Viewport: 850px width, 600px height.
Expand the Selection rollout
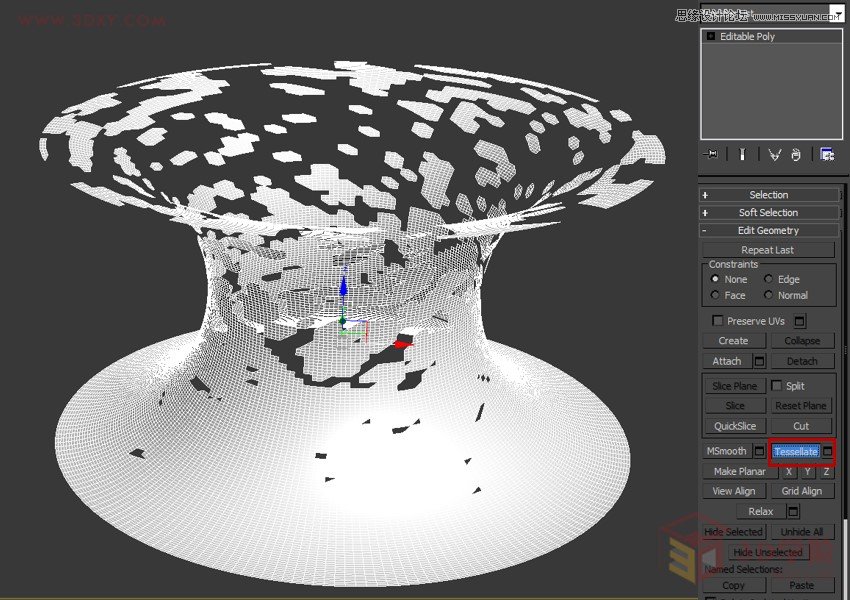tap(770, 194)
